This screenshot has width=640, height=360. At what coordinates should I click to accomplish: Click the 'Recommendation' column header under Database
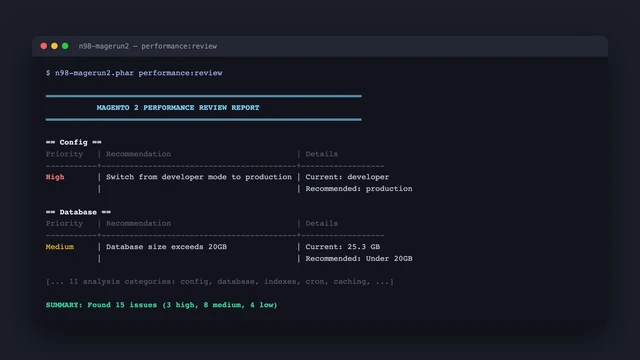tap(138, 224)
